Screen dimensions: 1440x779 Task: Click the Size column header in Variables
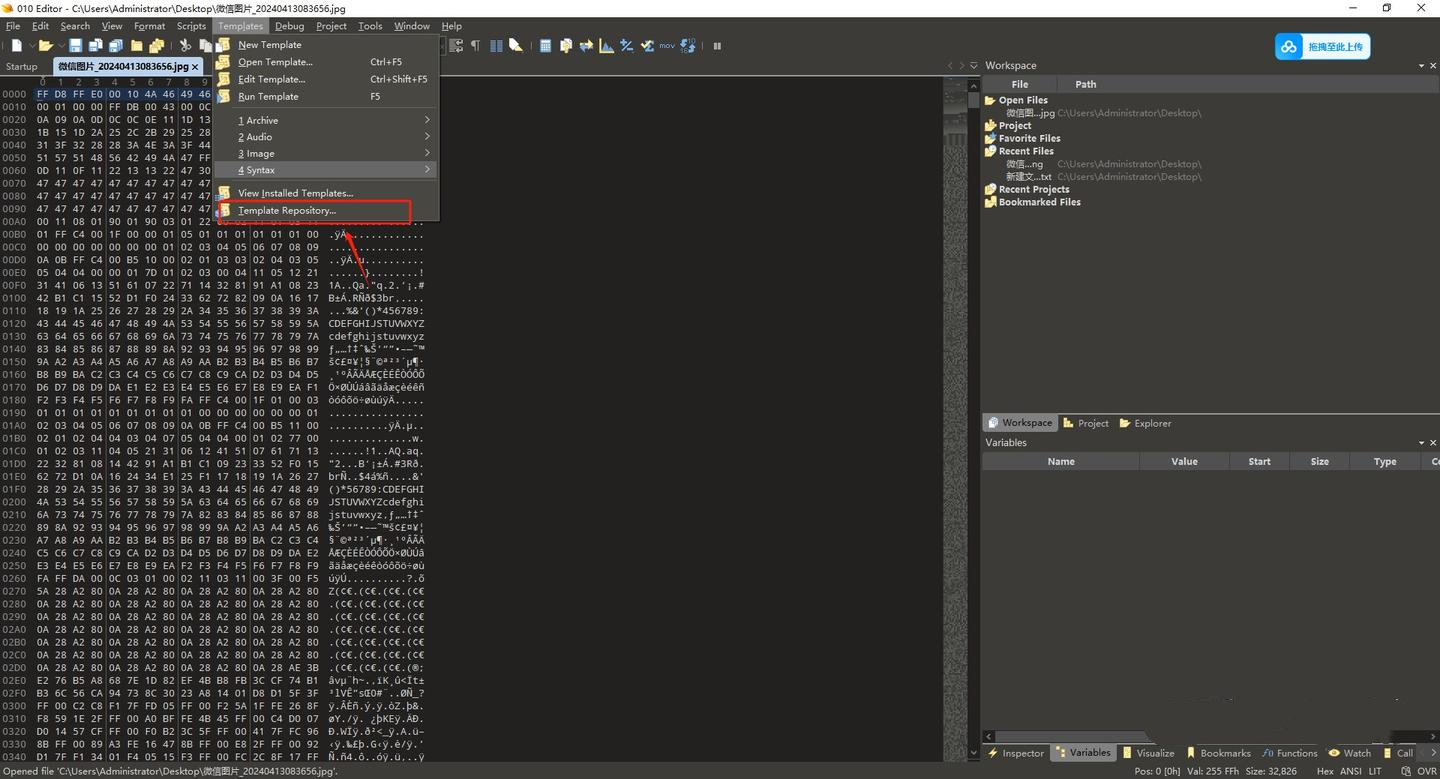[x=1319, y=461]
